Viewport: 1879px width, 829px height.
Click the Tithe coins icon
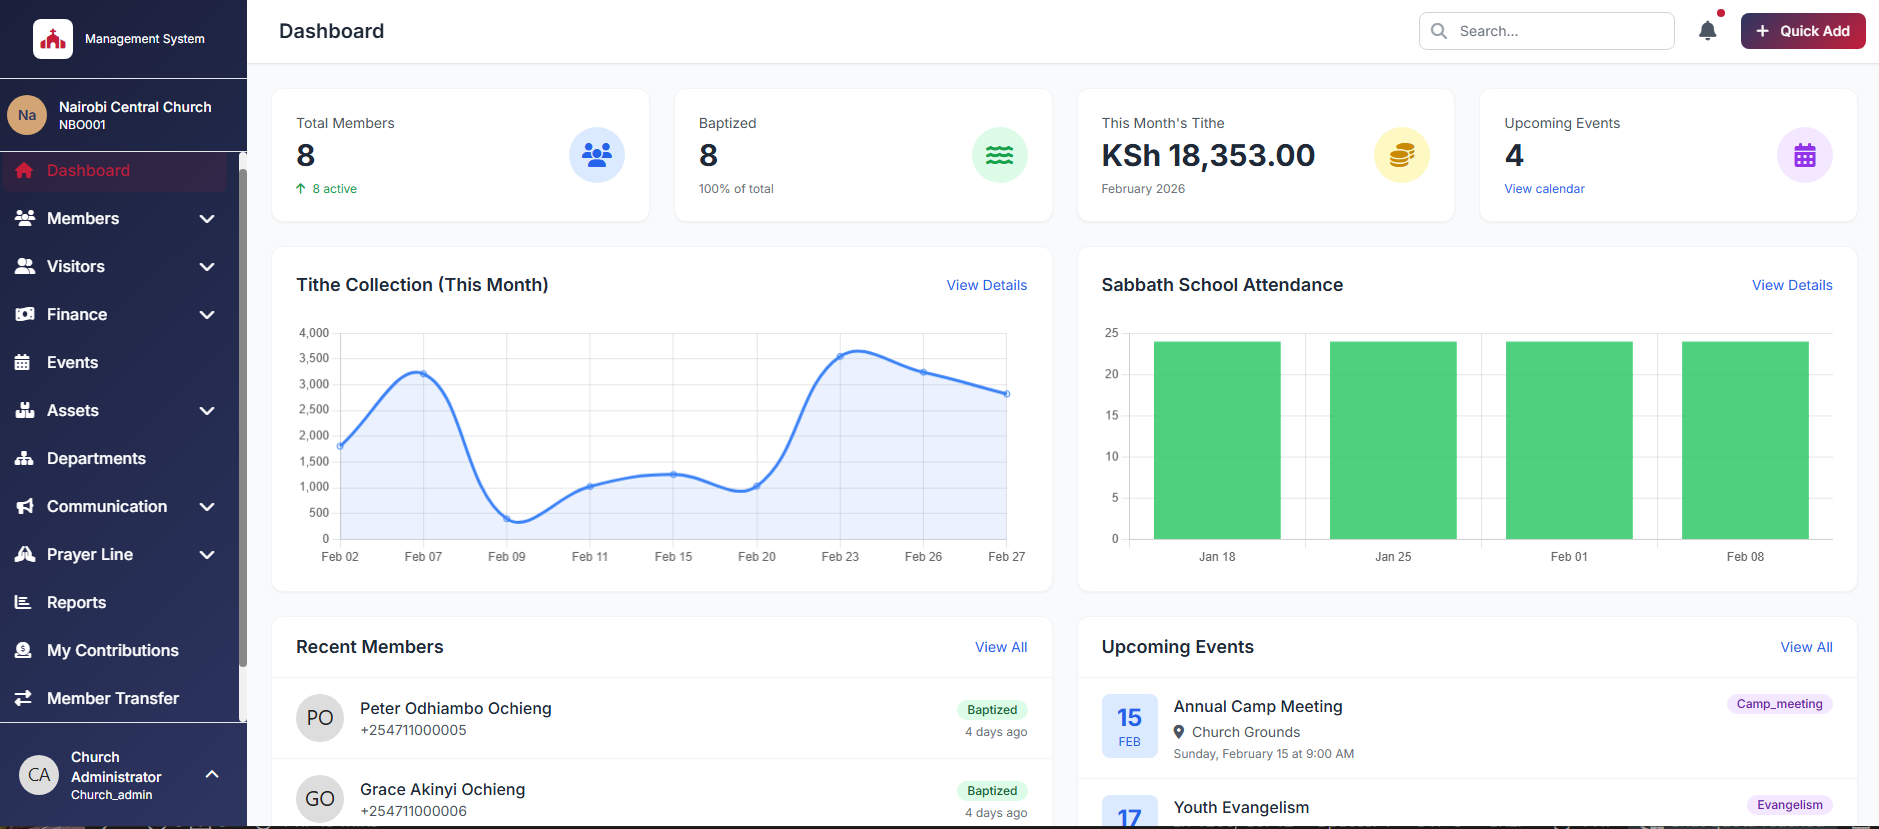(x=1402, y=155)
